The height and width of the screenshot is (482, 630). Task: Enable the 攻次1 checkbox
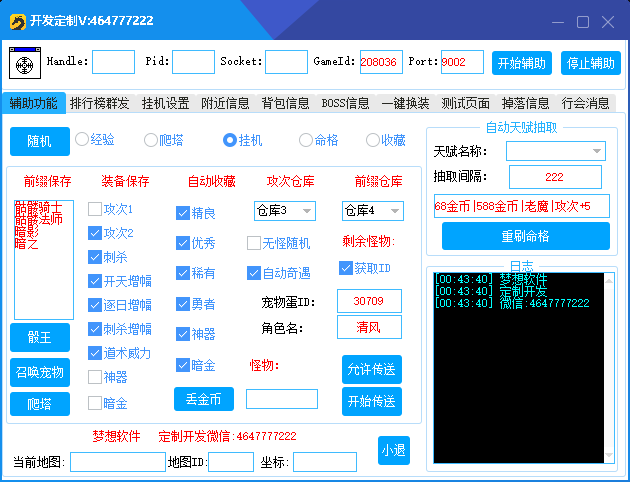(95, 210)
